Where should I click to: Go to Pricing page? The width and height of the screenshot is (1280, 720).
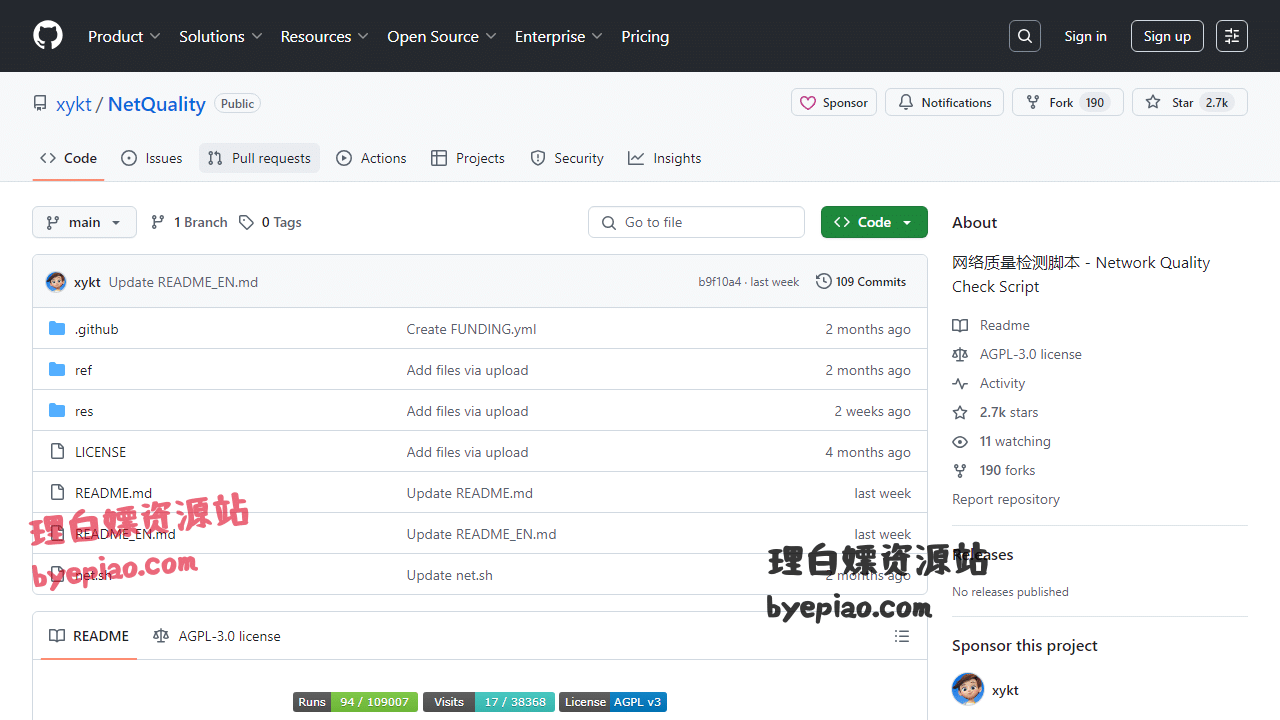click(645, 36)
